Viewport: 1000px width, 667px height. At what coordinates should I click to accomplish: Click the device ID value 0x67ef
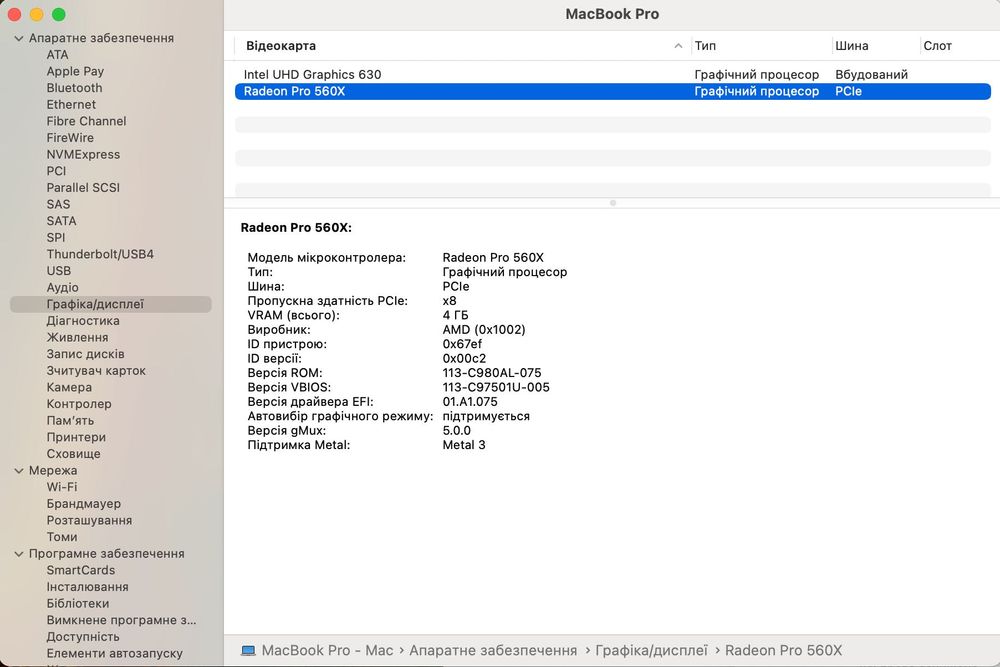click(x=462, y=344)
